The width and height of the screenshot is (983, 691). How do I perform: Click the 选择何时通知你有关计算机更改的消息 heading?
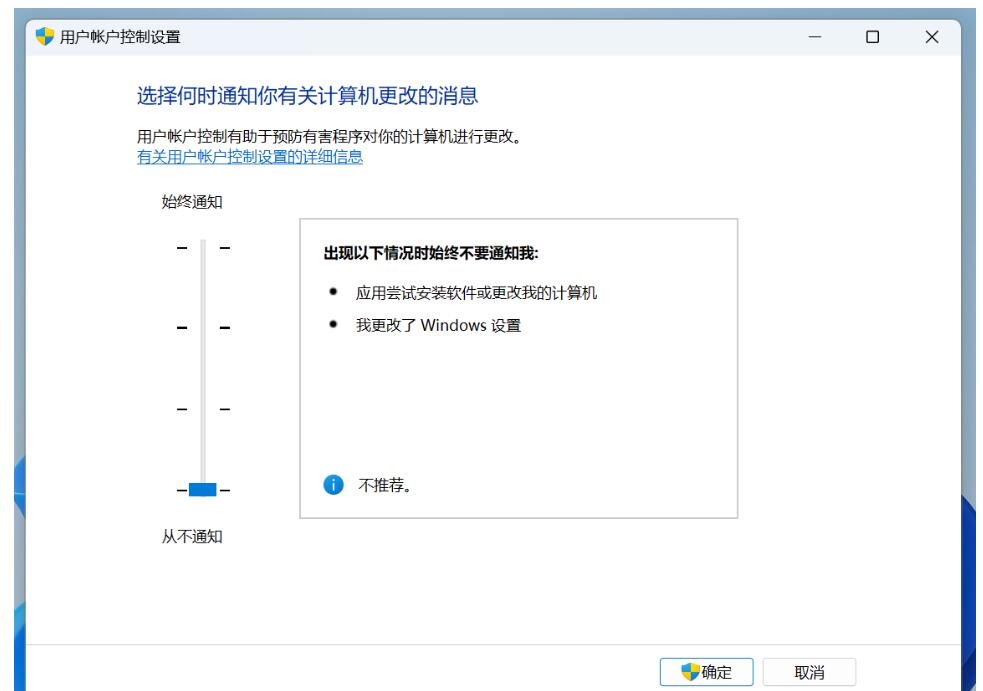[x=307, y=96]
